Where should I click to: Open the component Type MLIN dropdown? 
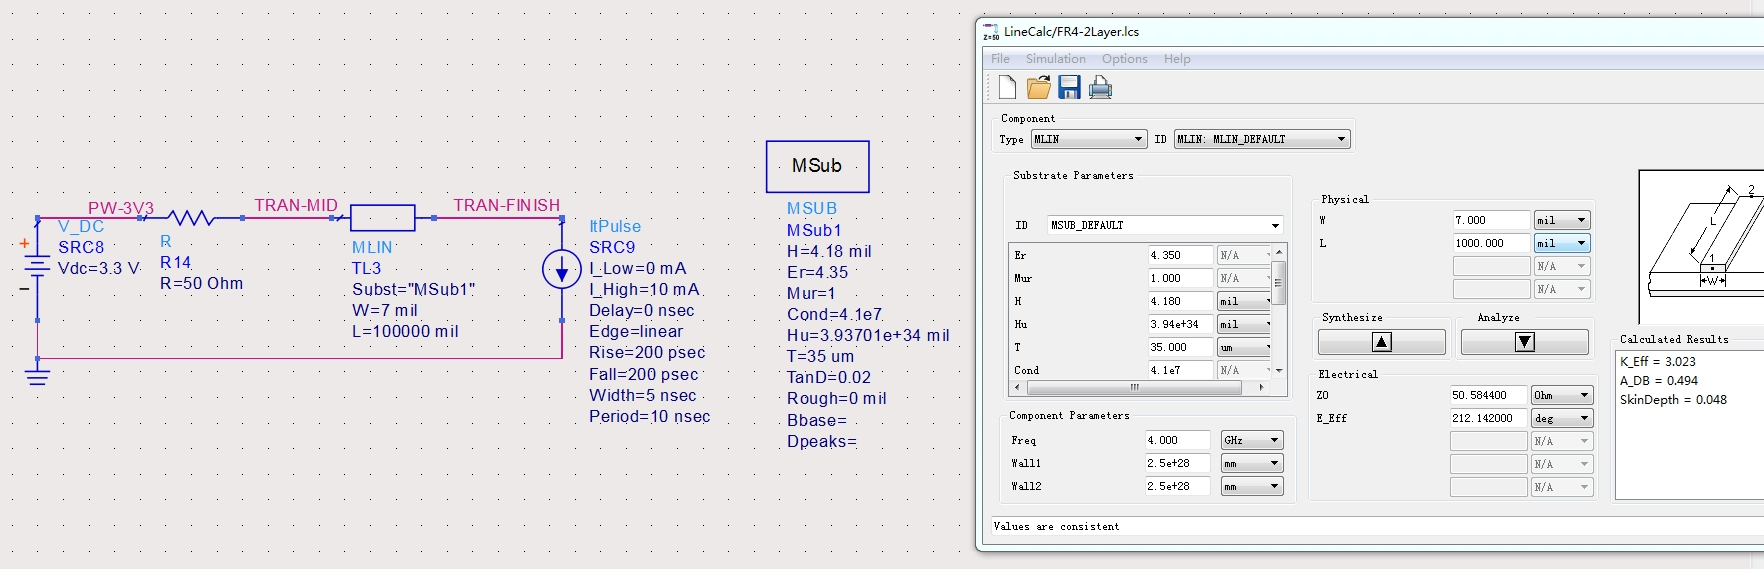[1089, 139]
